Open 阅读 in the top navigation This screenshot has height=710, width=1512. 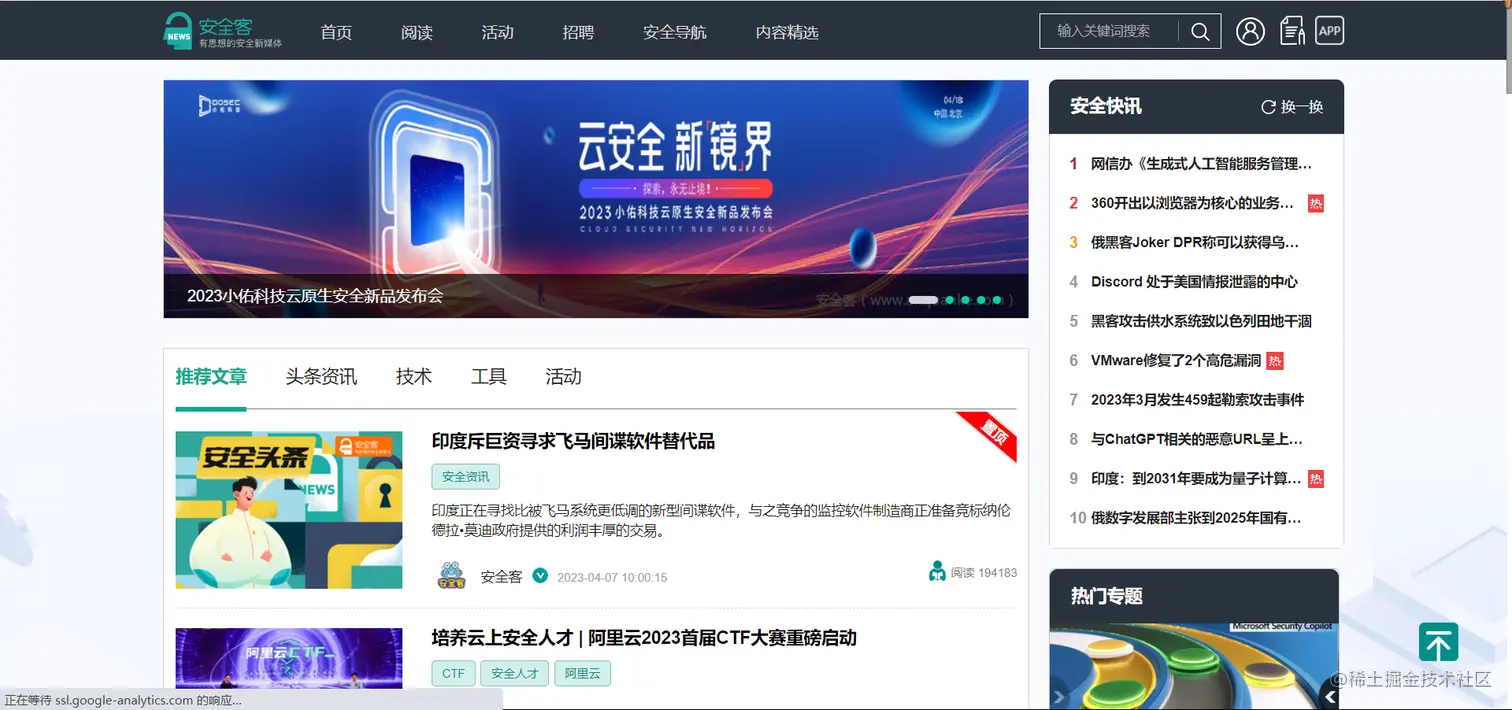(x=417, y=32)
